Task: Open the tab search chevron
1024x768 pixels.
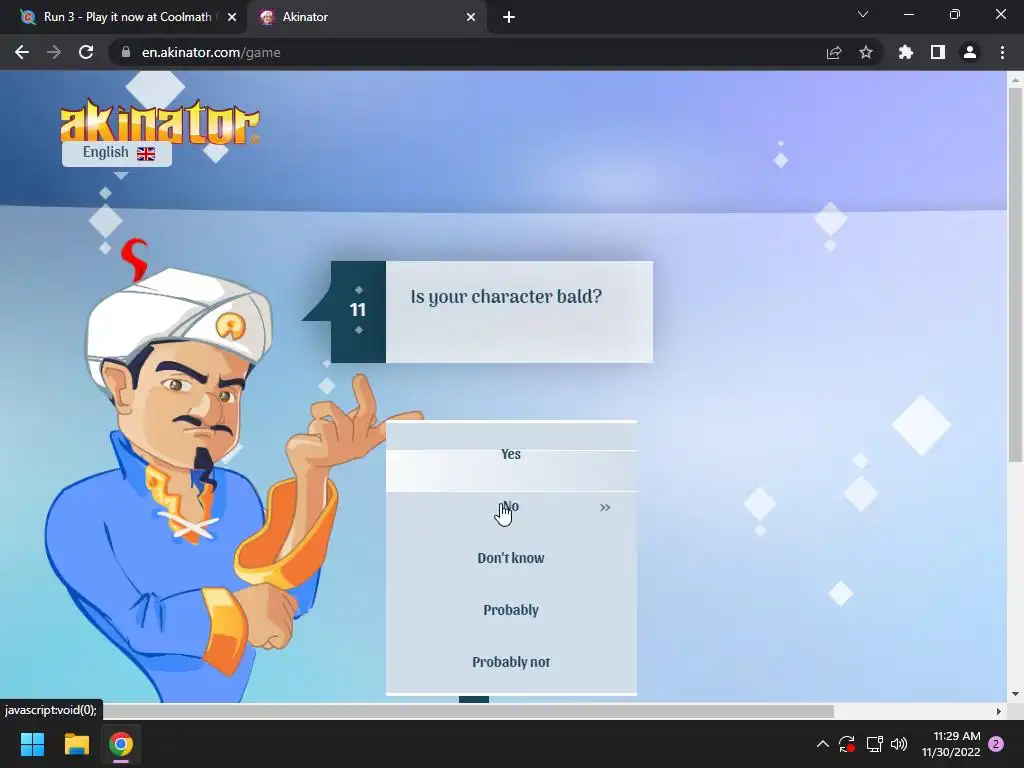Action: click(x=863, y=14)
